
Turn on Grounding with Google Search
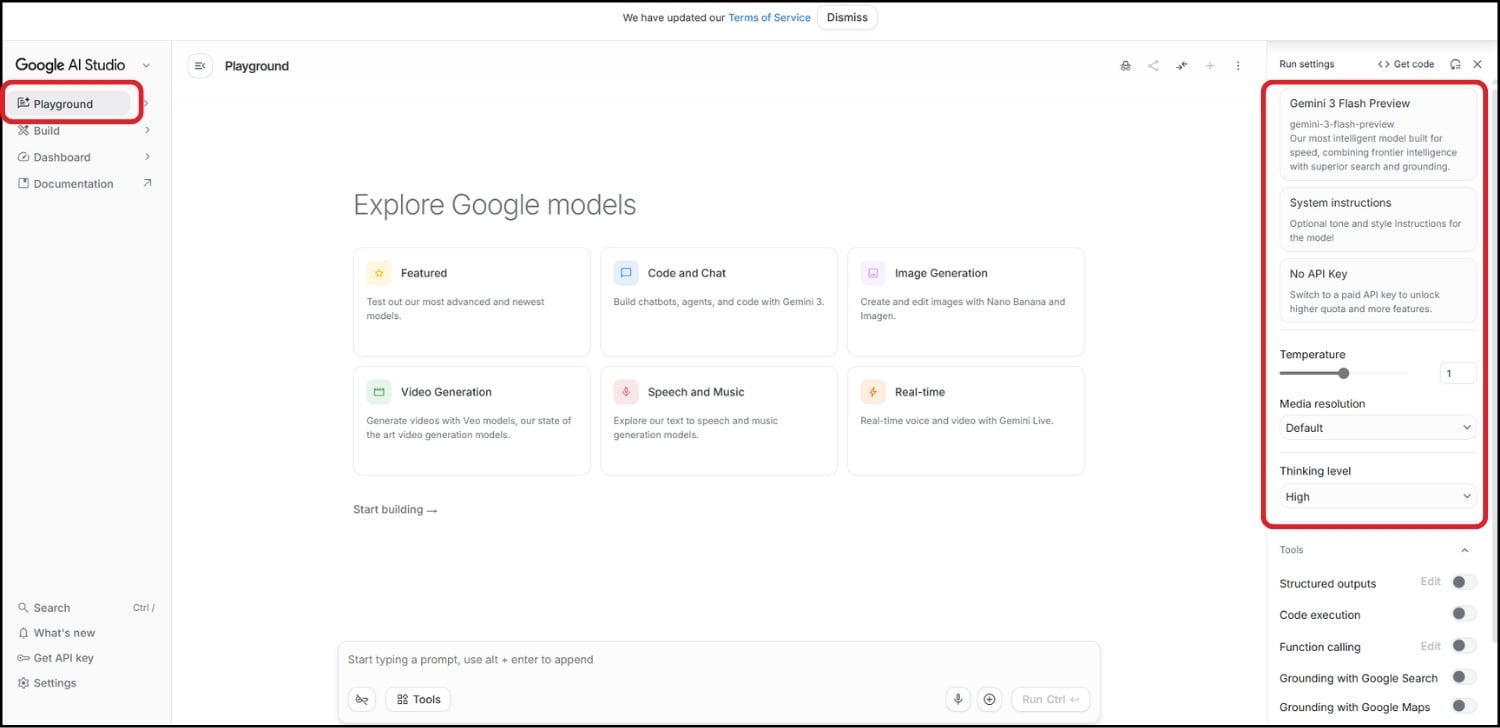pyautogui.click(x=1460, y=677)
